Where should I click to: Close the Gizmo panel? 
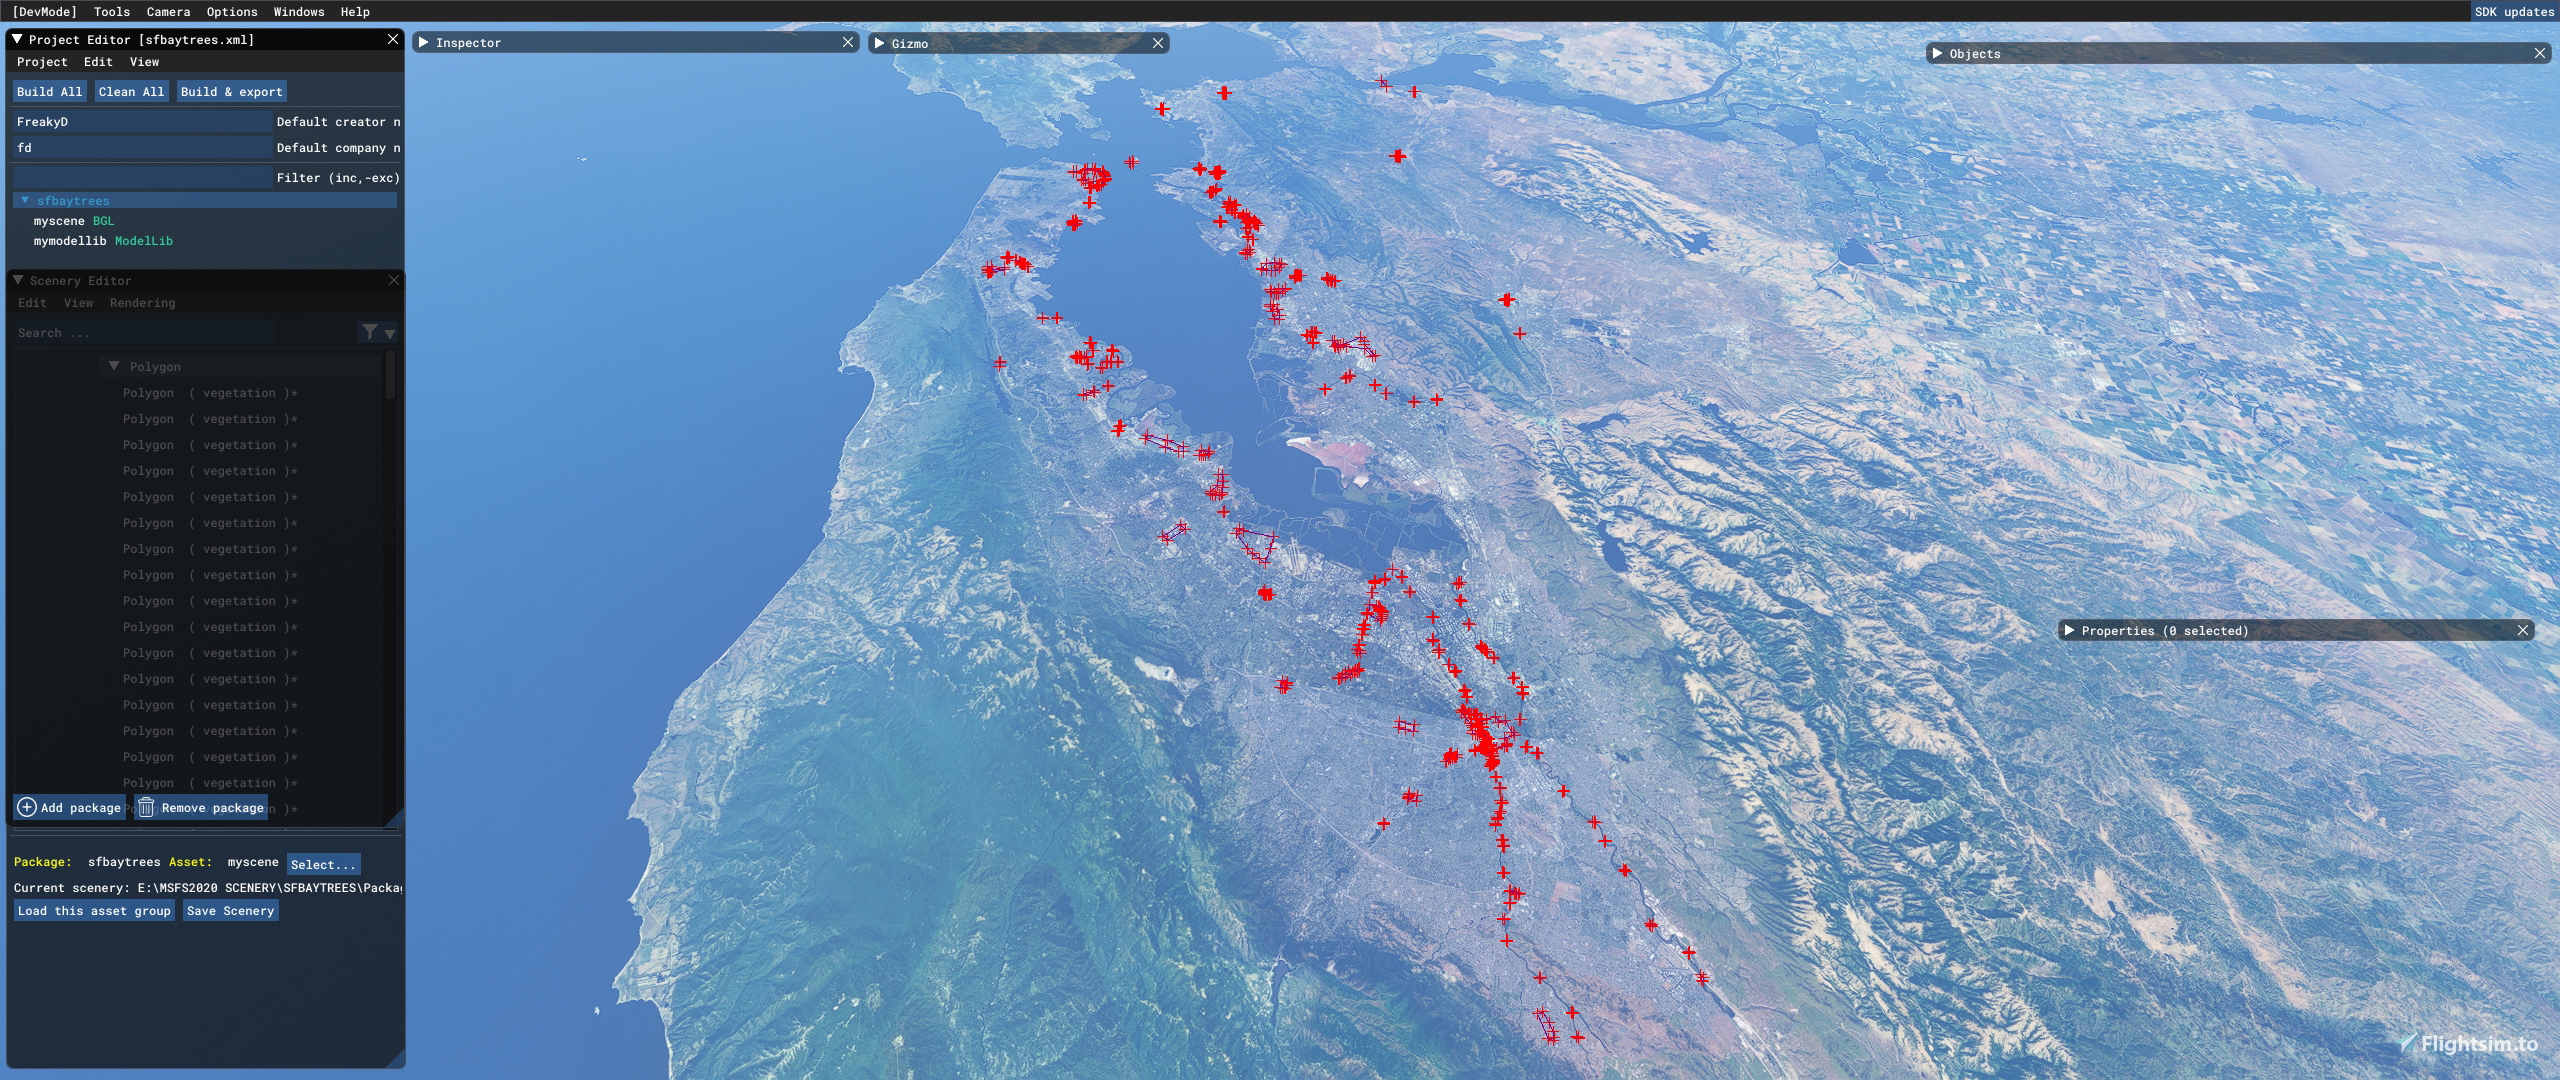coord(1158,43)
